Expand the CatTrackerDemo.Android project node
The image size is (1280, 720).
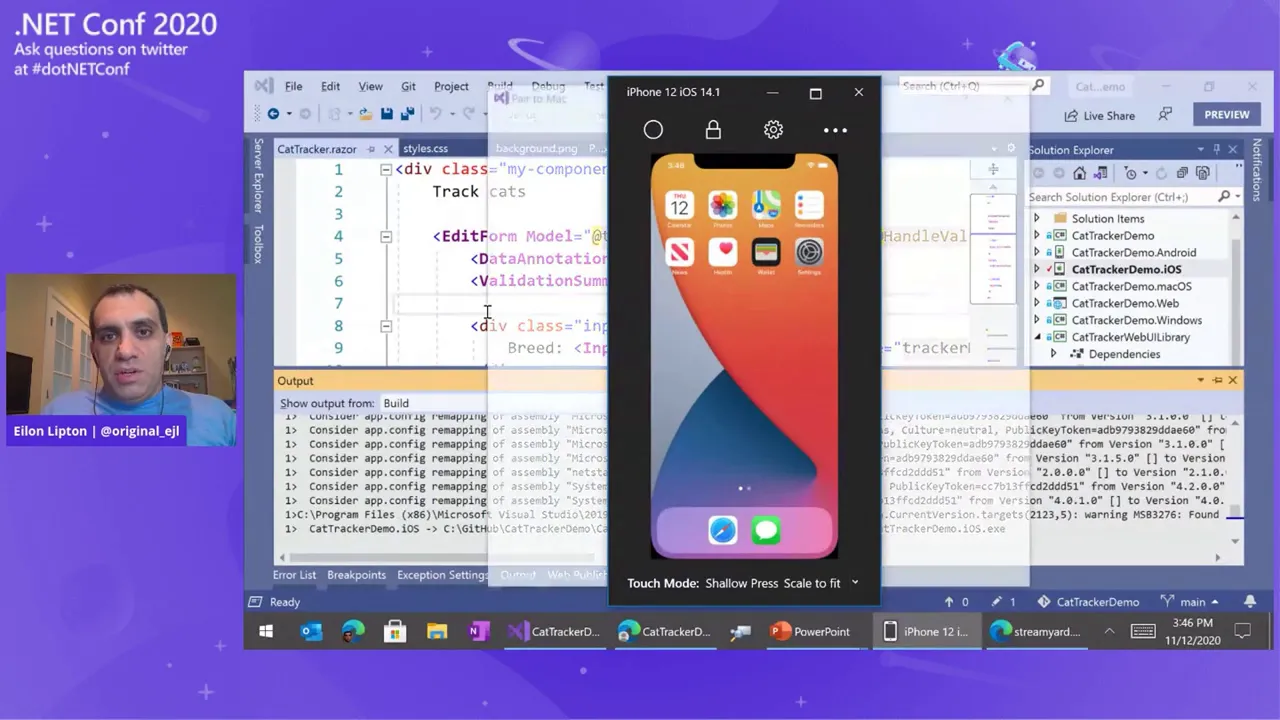click(x=1036, y=252)
